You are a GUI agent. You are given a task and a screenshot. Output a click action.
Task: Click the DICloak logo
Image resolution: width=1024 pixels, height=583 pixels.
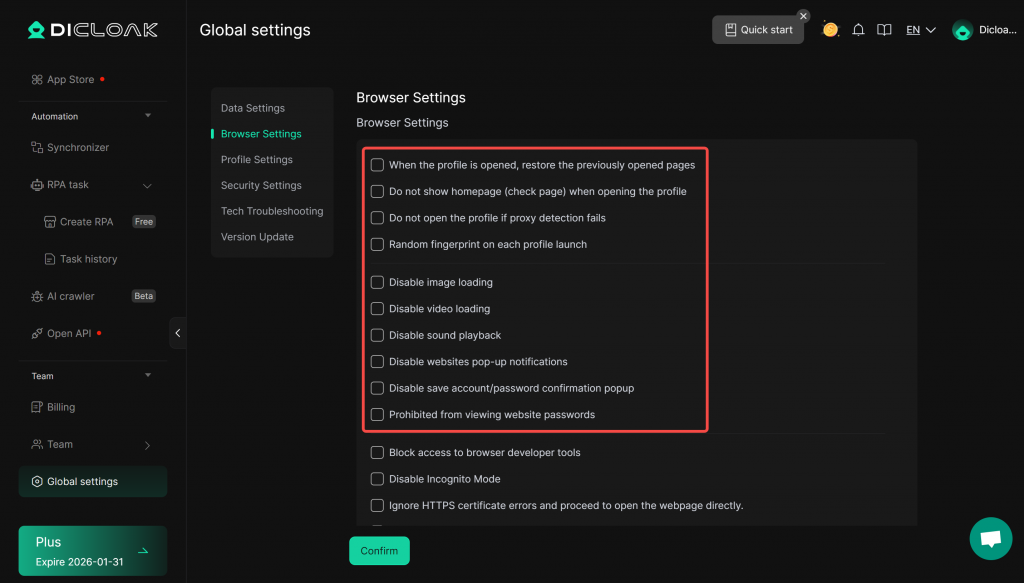pos(92,30)
